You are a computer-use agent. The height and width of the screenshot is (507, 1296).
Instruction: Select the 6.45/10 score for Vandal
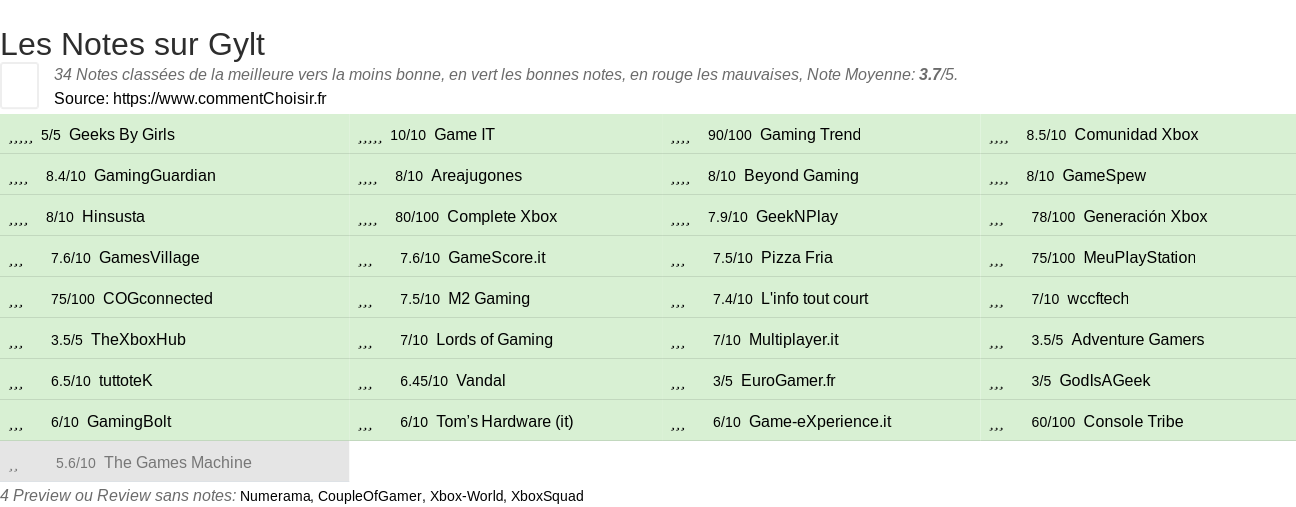[424, 381]
